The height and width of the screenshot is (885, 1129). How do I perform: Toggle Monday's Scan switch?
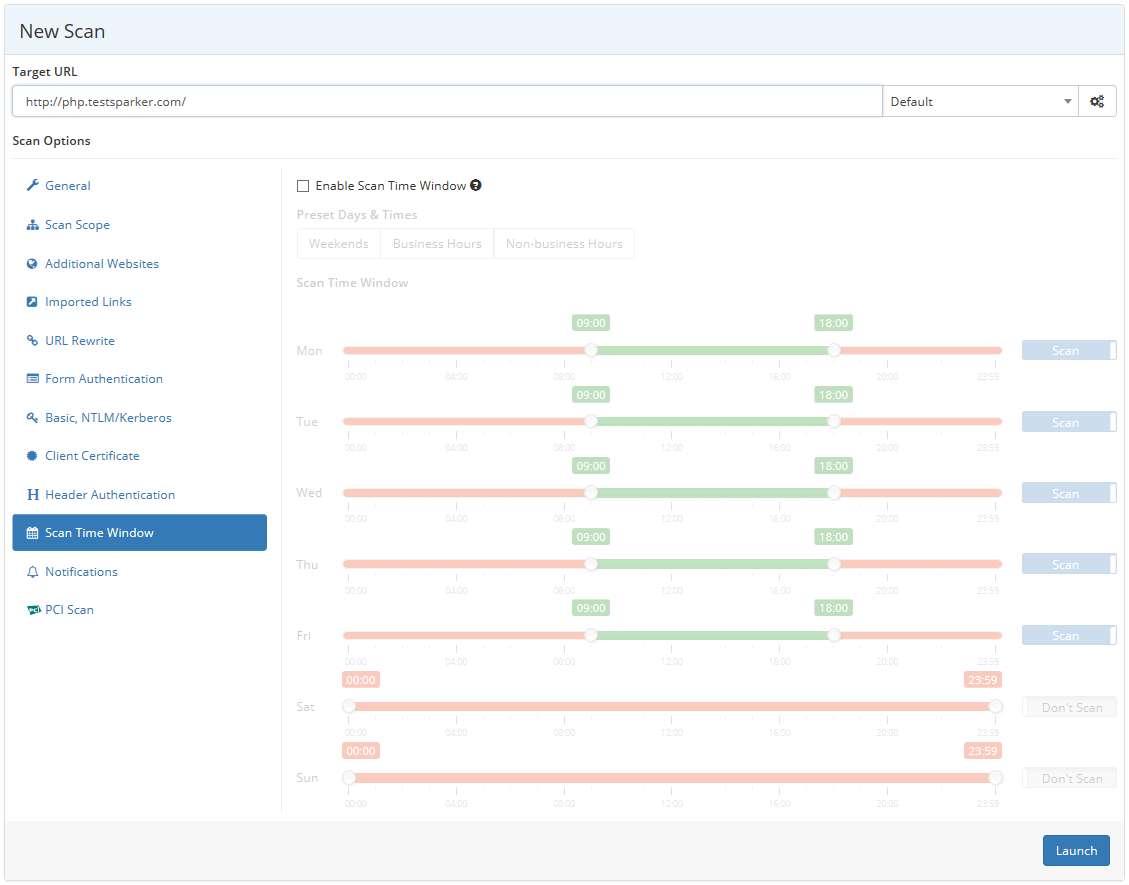(1068, 350)
